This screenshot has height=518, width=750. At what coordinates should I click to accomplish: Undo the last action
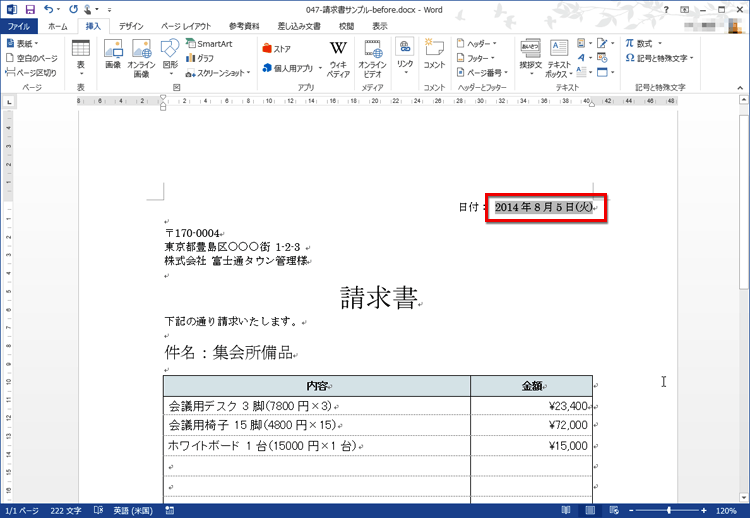48,9
